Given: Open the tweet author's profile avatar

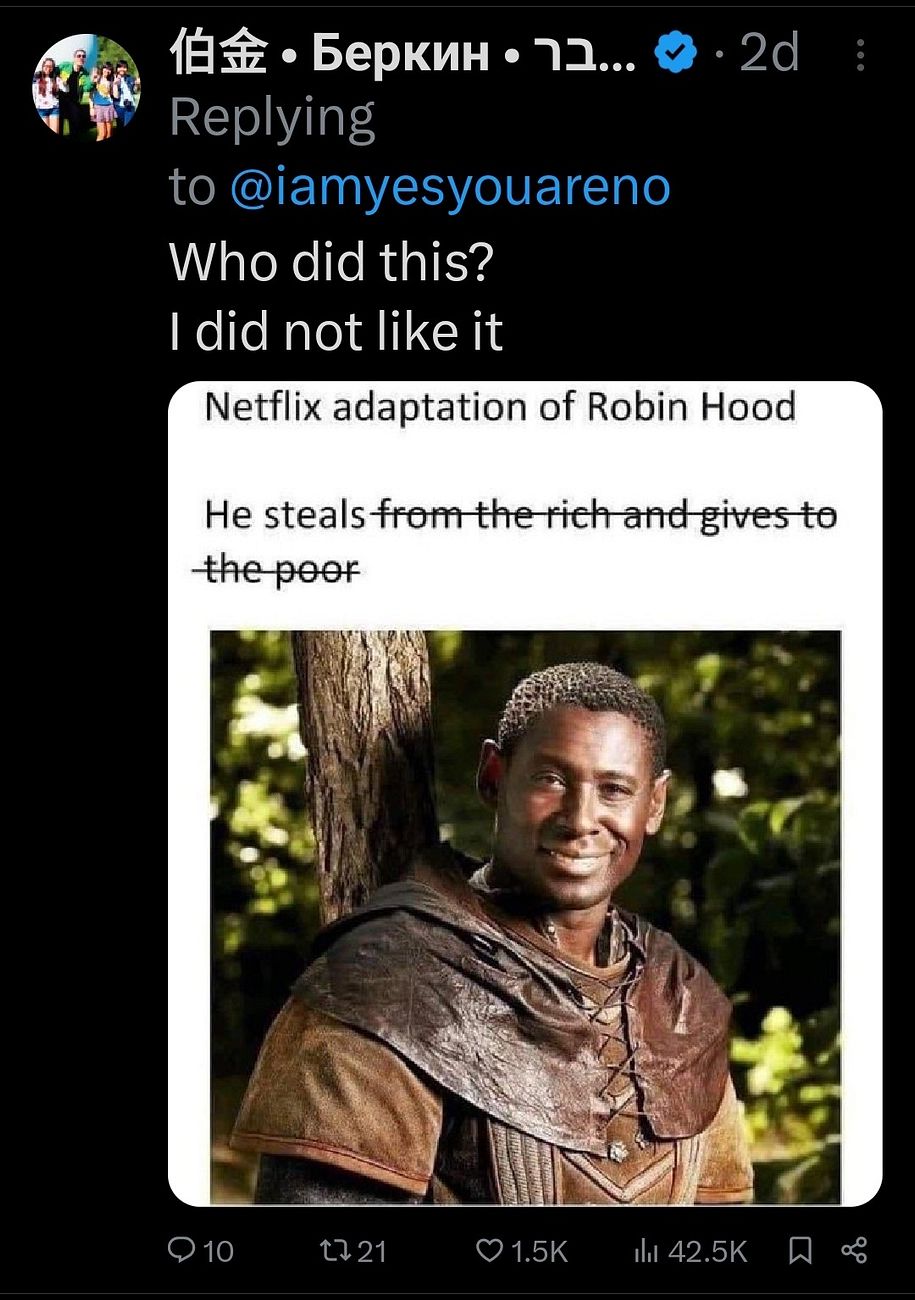Looking at the screenshot, I should (x=86, y=87).
